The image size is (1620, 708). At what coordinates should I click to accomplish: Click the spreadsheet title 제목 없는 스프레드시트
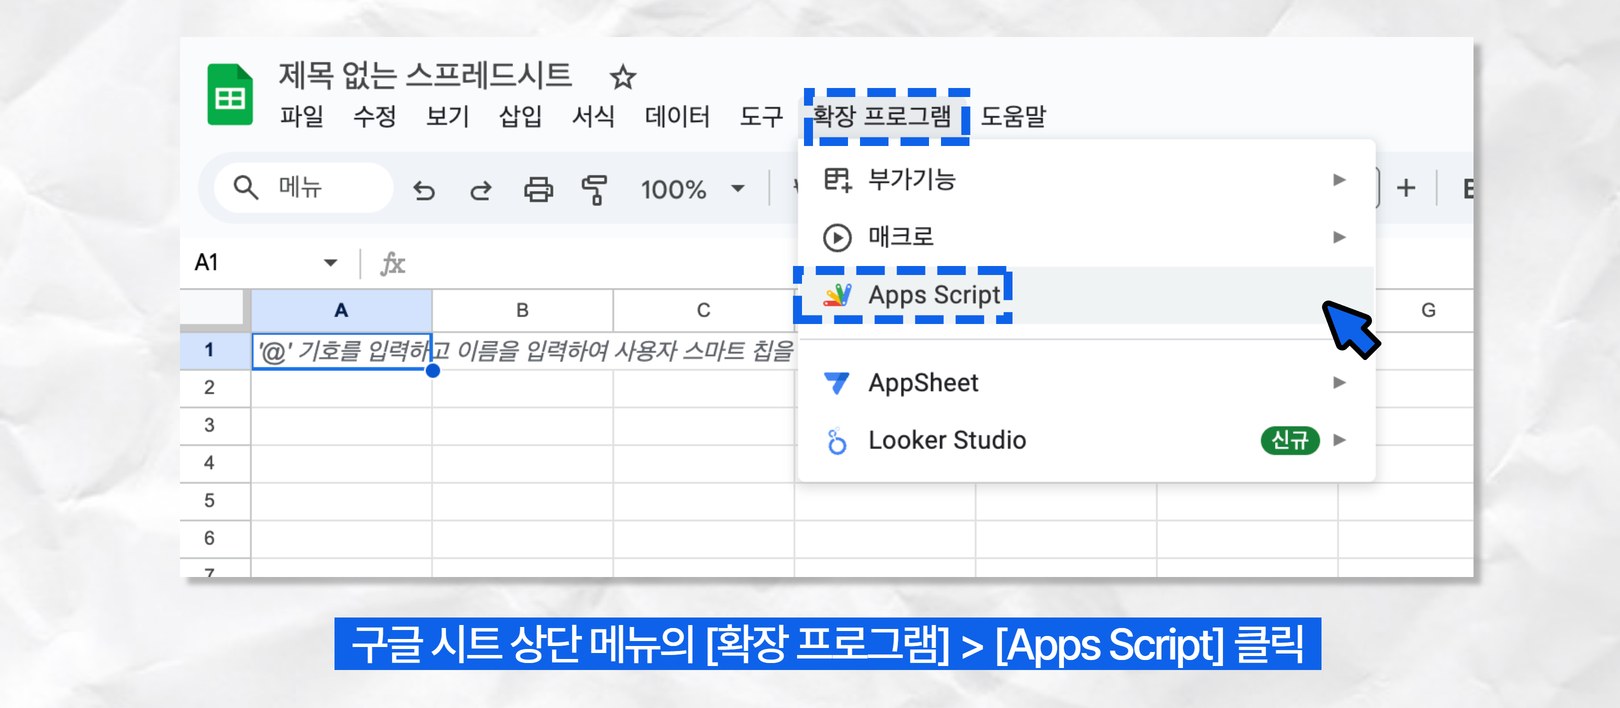tap(425, 75)
